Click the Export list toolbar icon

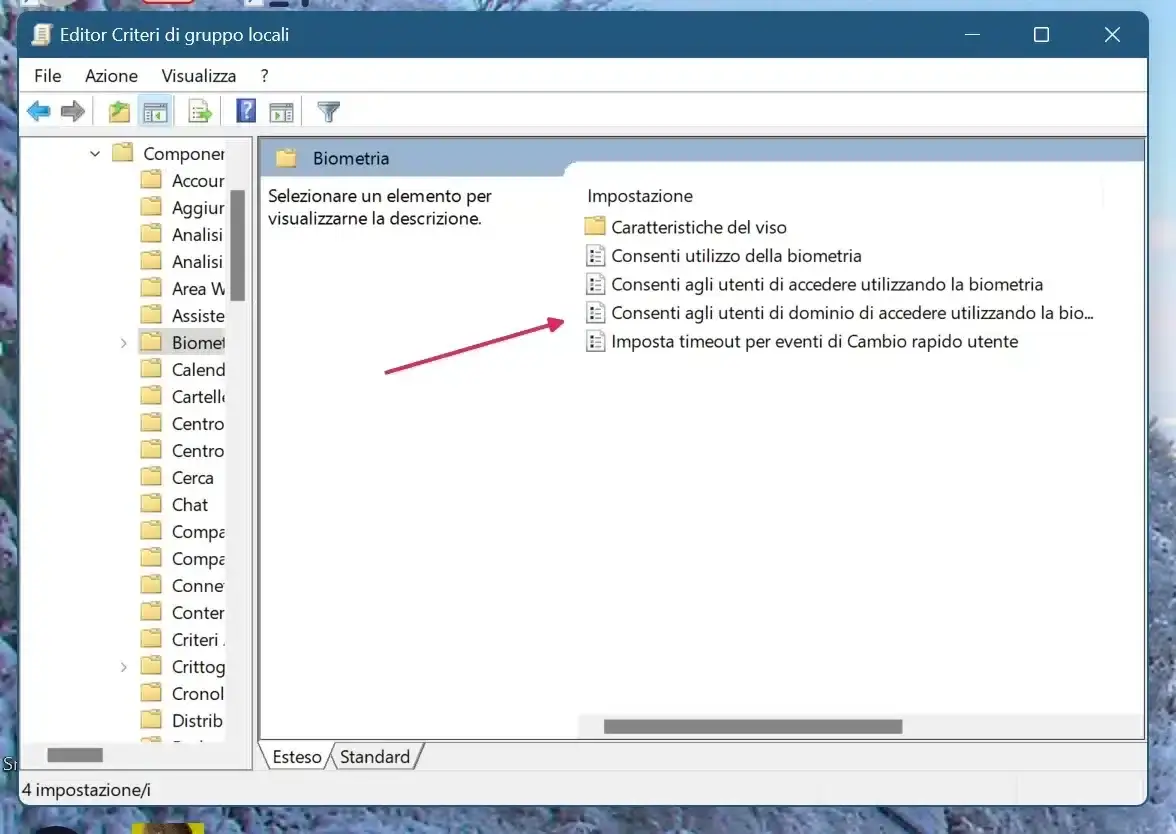200,112
